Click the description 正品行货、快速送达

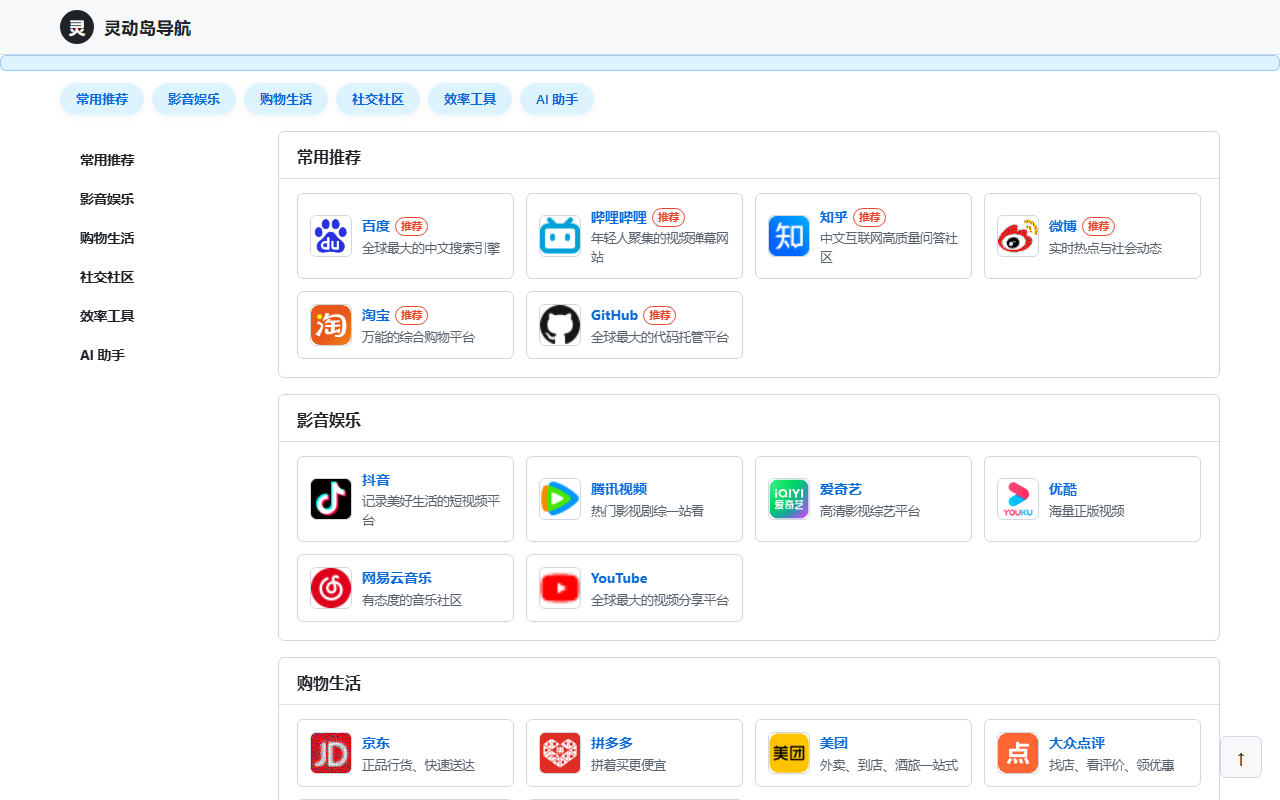pyautogui.click(x=418, y=765)
